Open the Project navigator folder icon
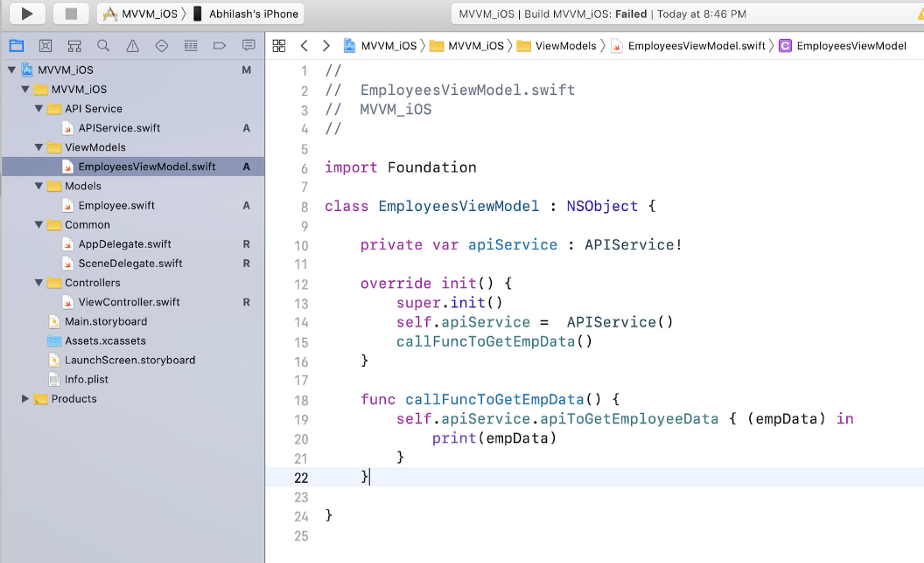 16,46
